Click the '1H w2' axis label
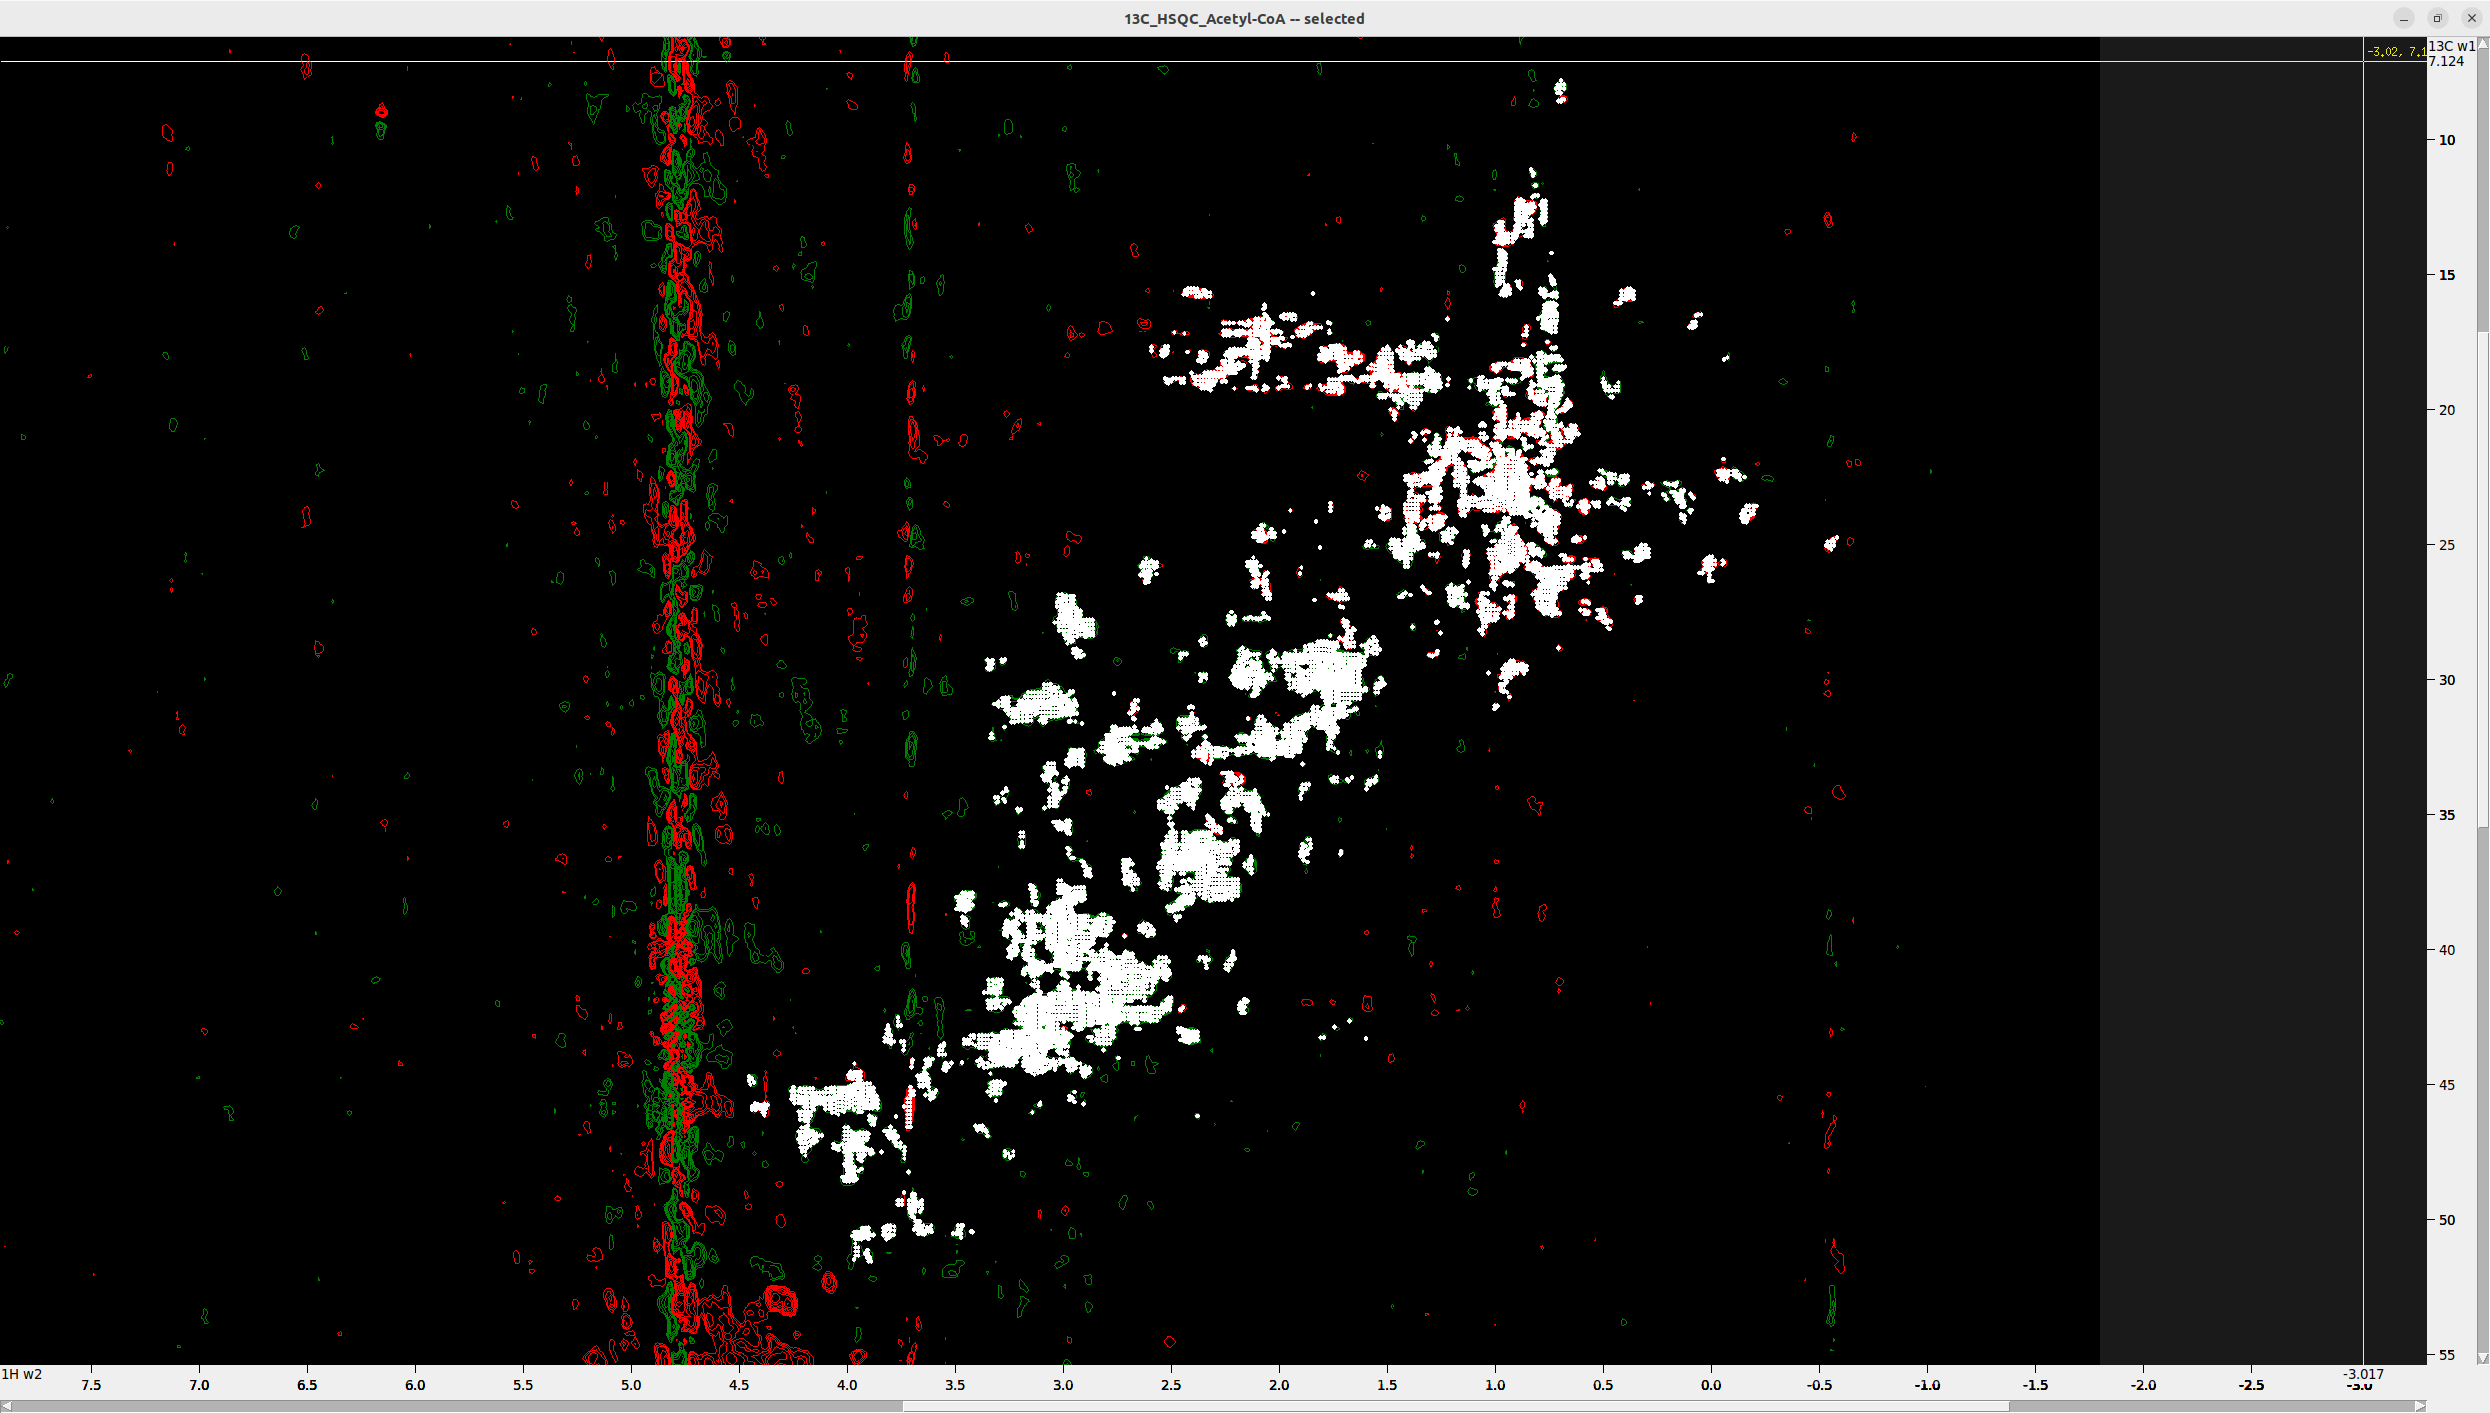 click(22, 1375)
